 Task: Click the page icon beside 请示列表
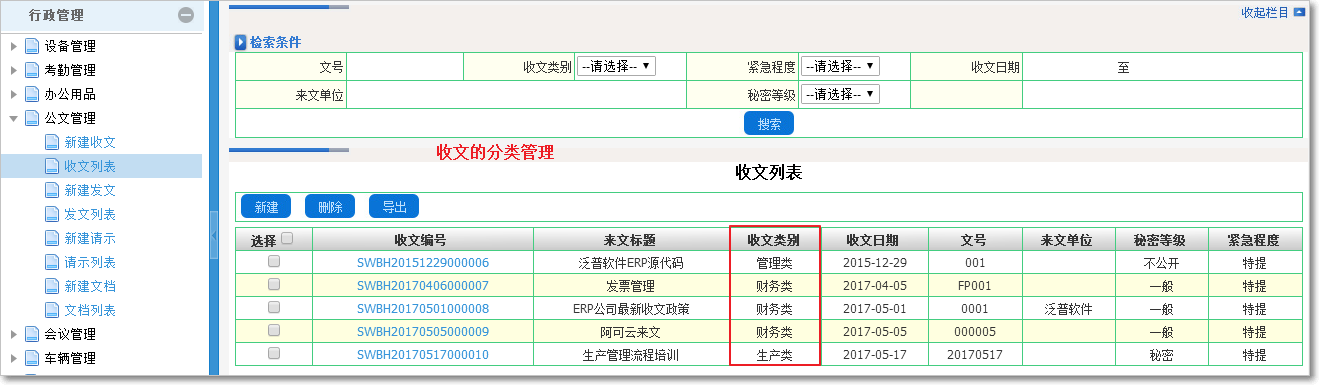[52, 262]
